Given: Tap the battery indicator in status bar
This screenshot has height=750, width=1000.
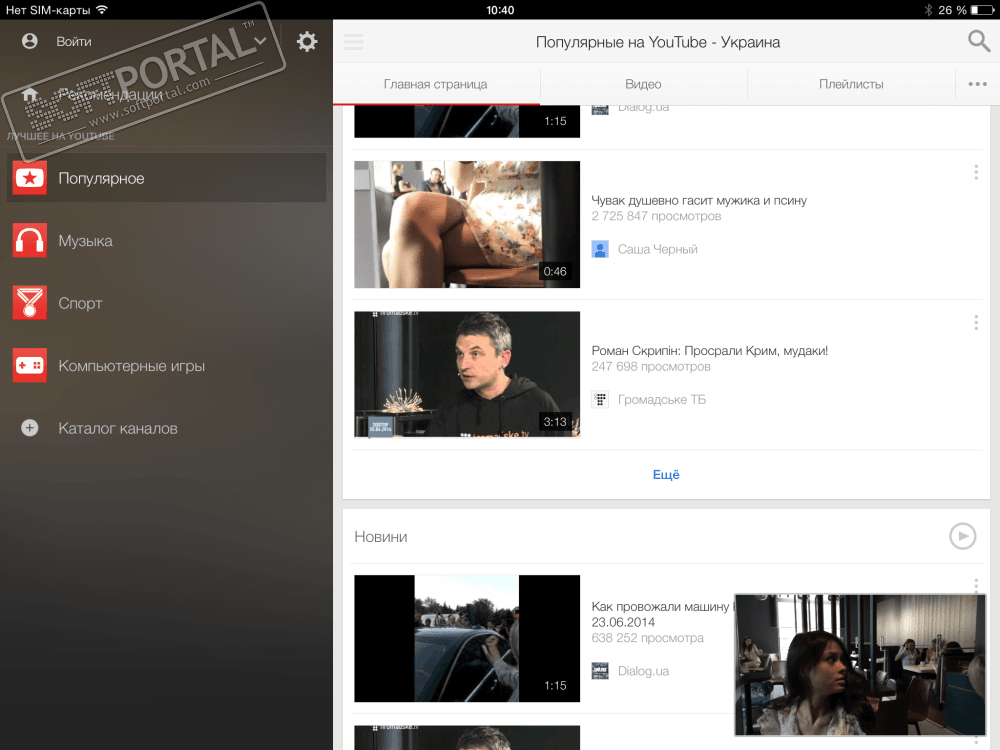Looking at the screenshot, I should point(982,10).
